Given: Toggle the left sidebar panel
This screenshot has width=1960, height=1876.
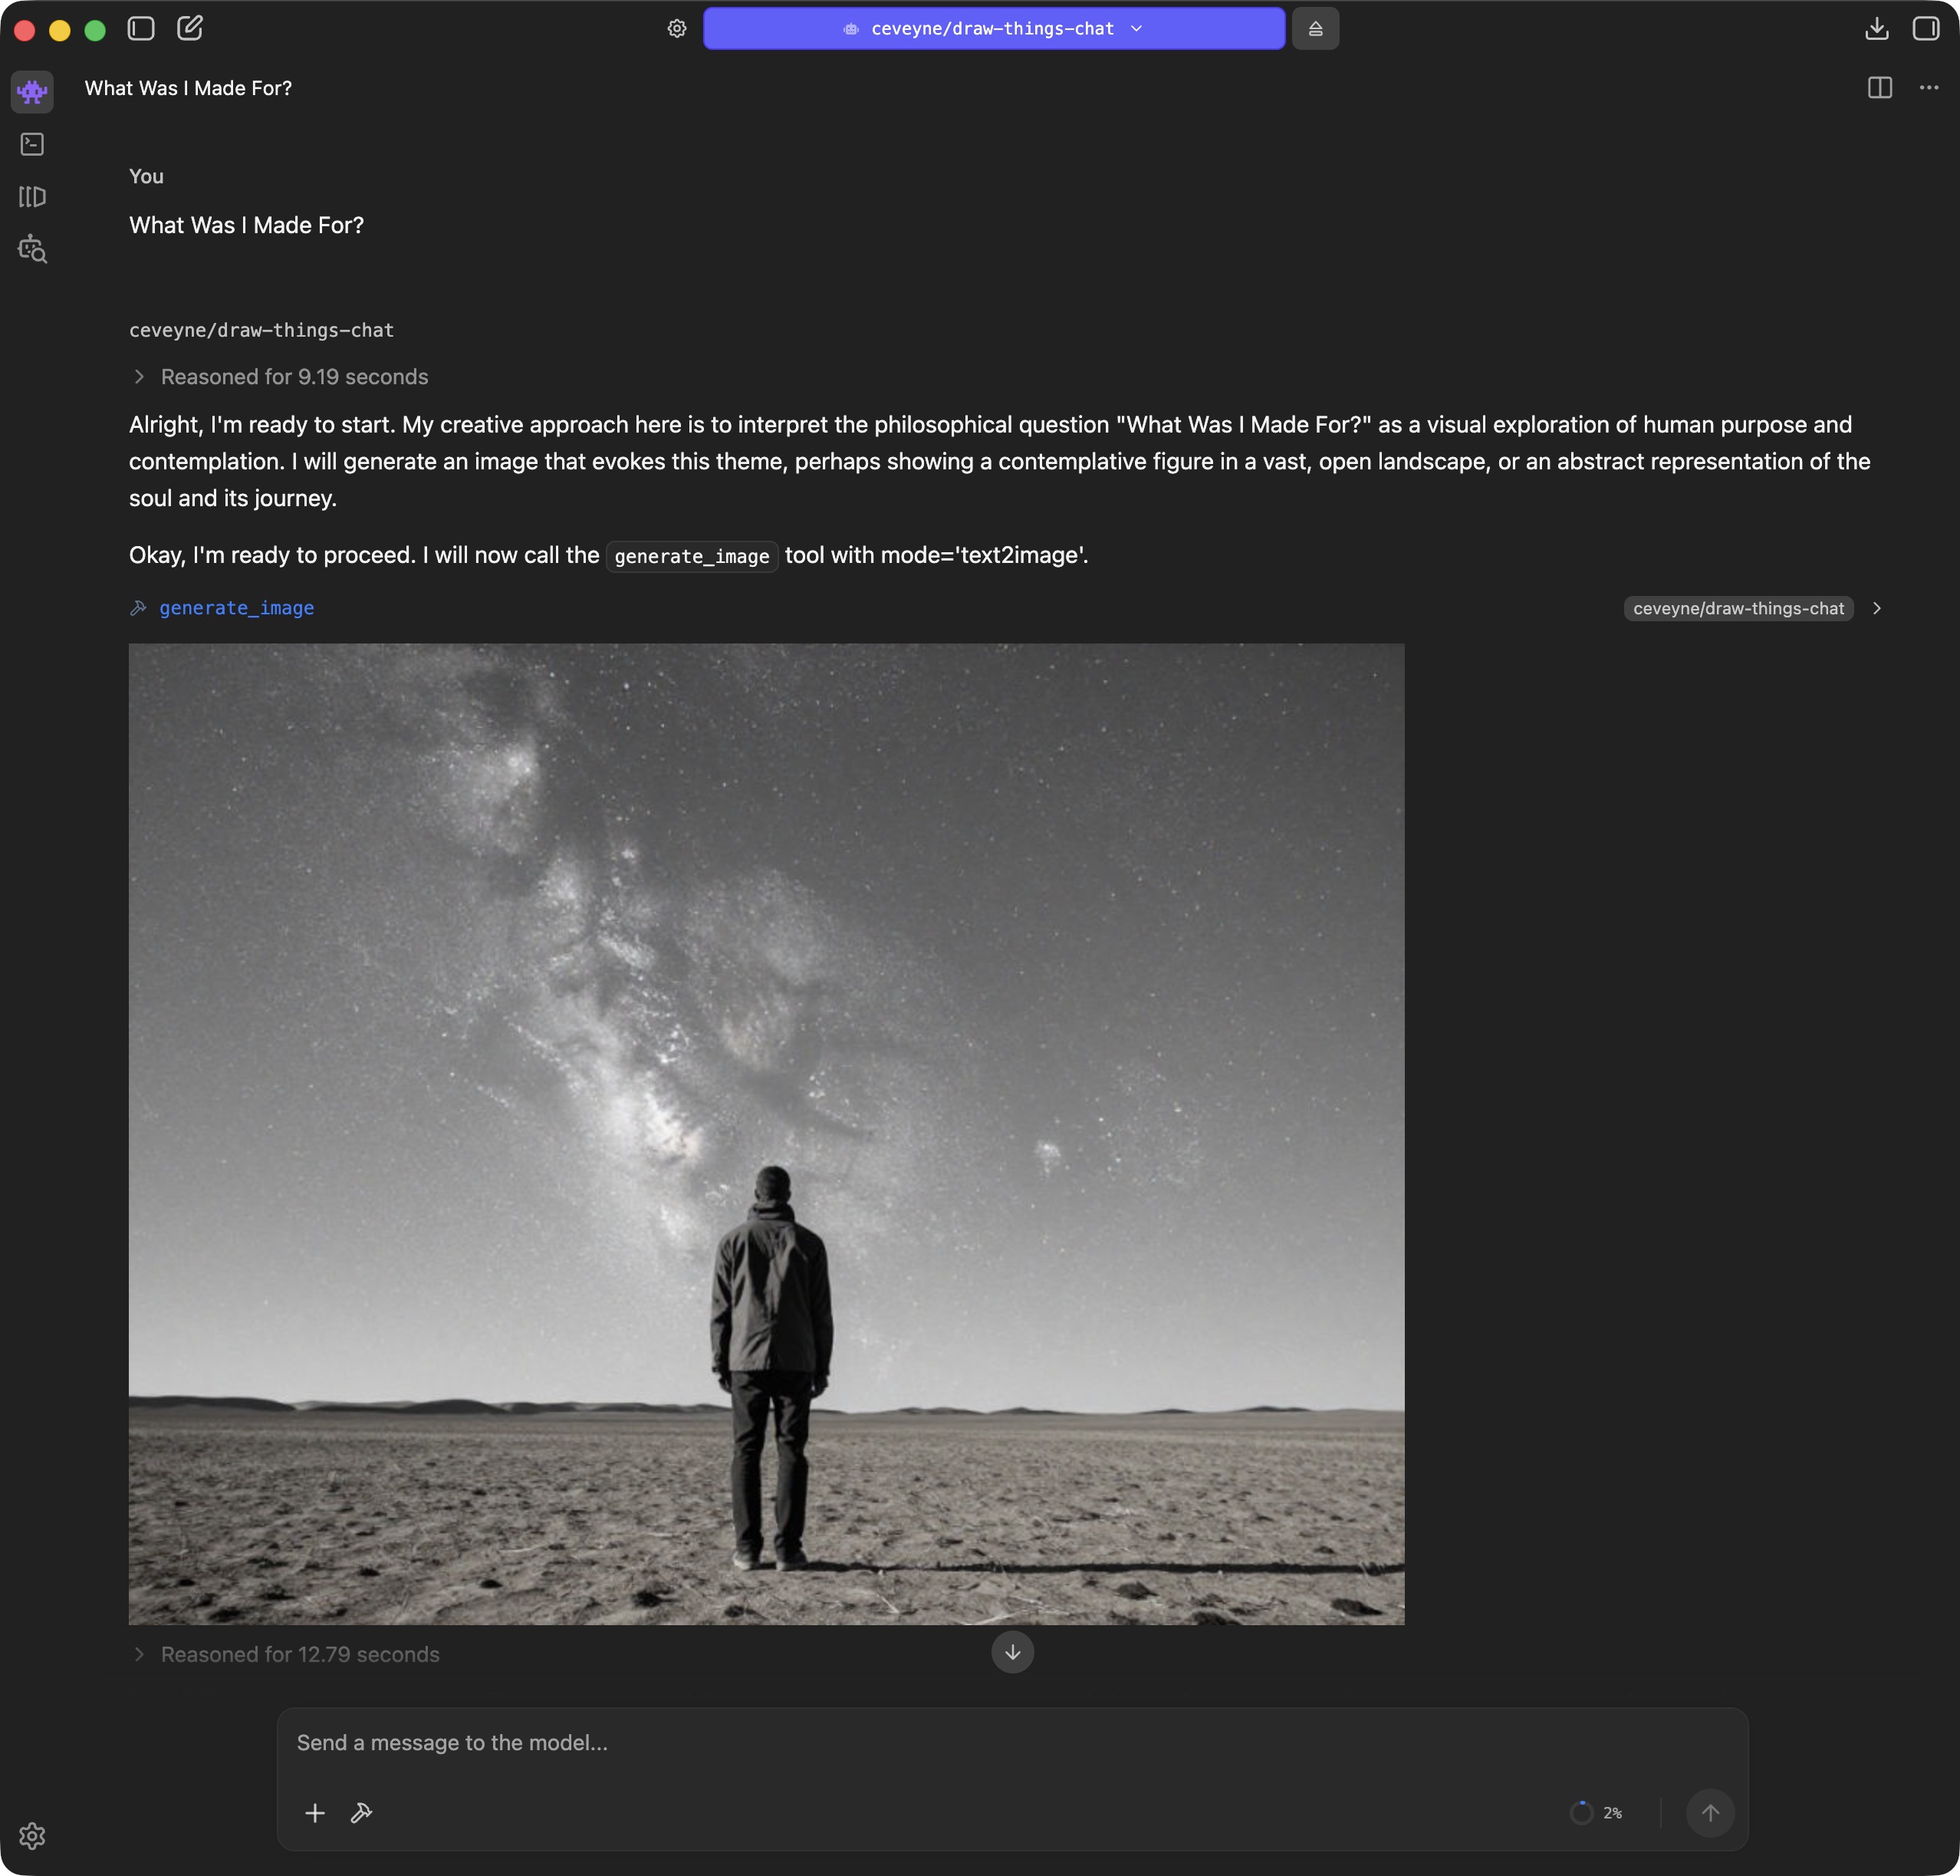Looking at the screenshot, I should click(x=141, y=28).
